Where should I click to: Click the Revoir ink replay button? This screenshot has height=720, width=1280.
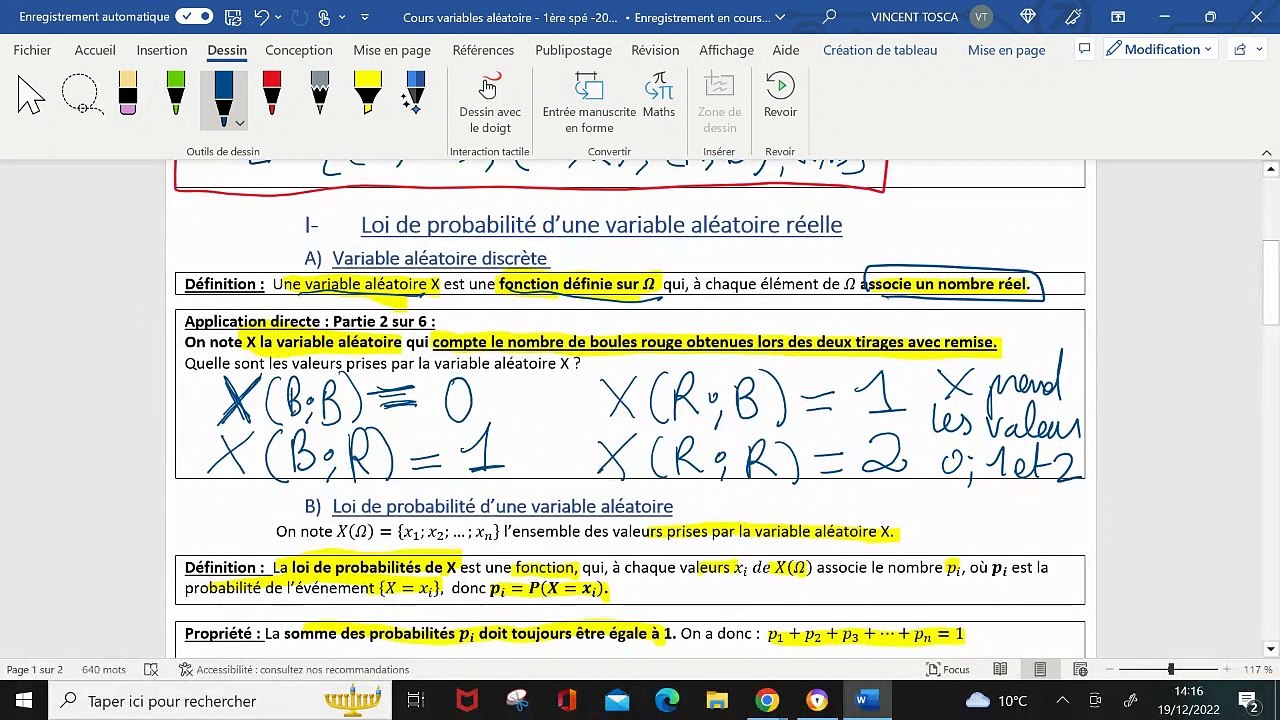tap(780, 96)
